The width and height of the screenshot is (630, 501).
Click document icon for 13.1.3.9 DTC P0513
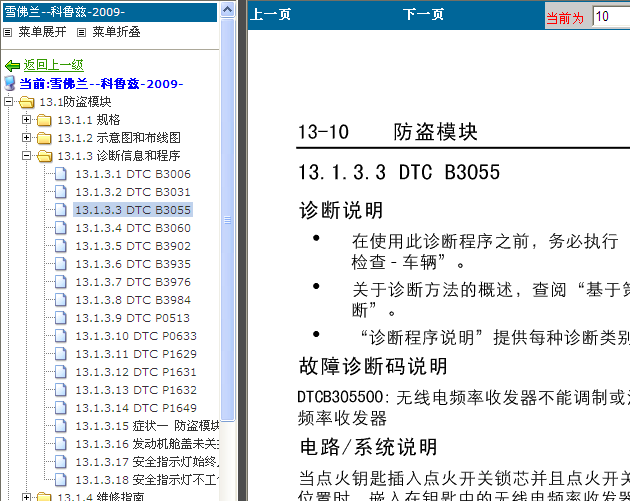click(61, 318)
